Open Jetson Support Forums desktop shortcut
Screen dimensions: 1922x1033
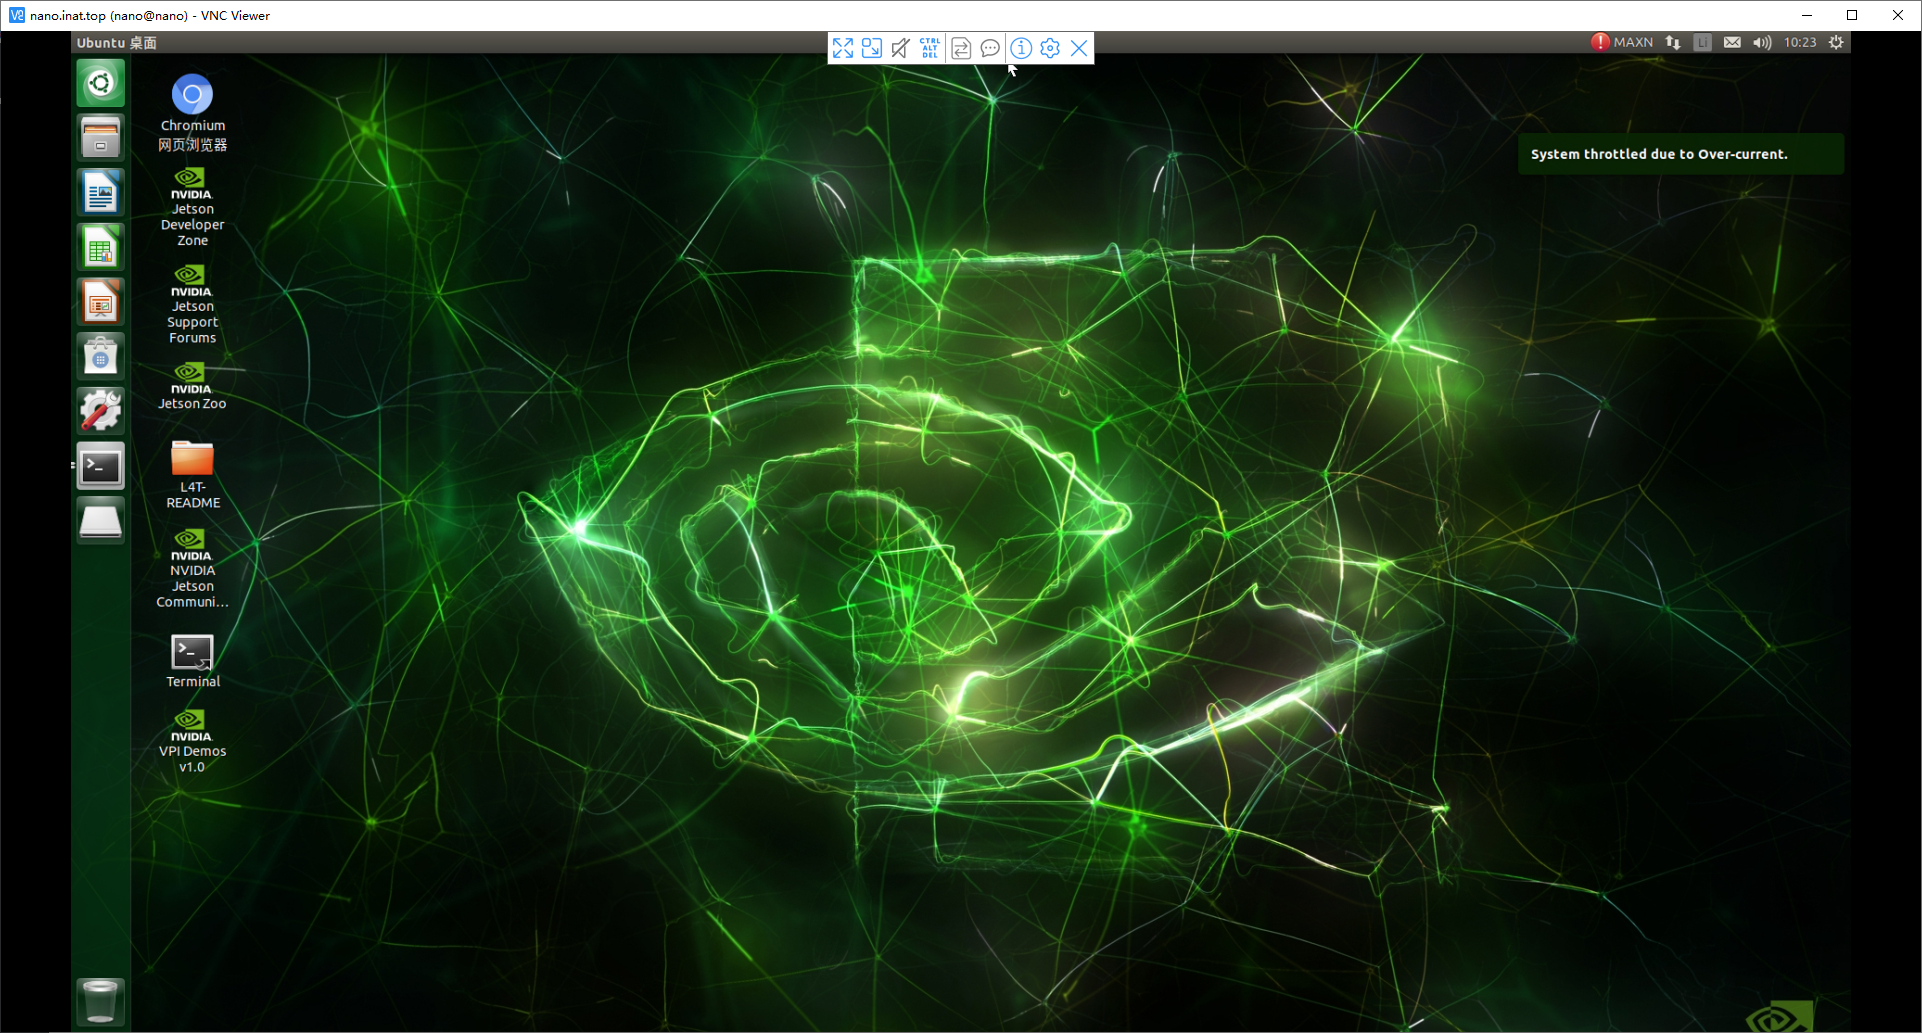(x=193, y=304)
